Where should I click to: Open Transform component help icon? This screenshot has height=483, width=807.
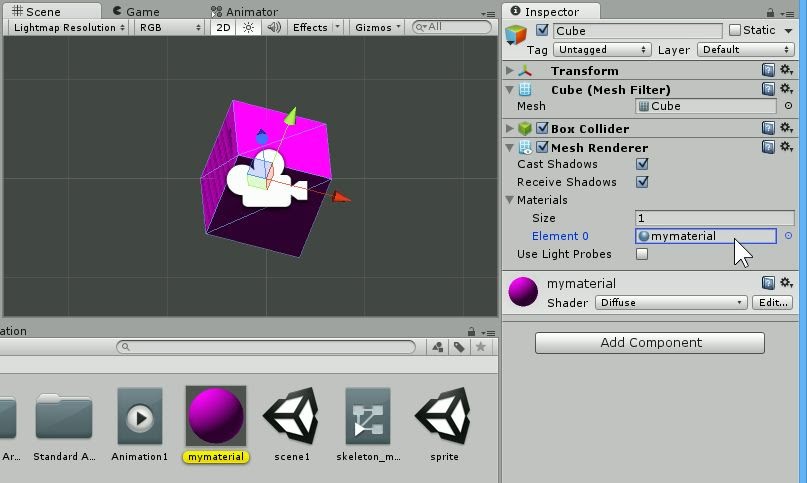pos(768,71)
